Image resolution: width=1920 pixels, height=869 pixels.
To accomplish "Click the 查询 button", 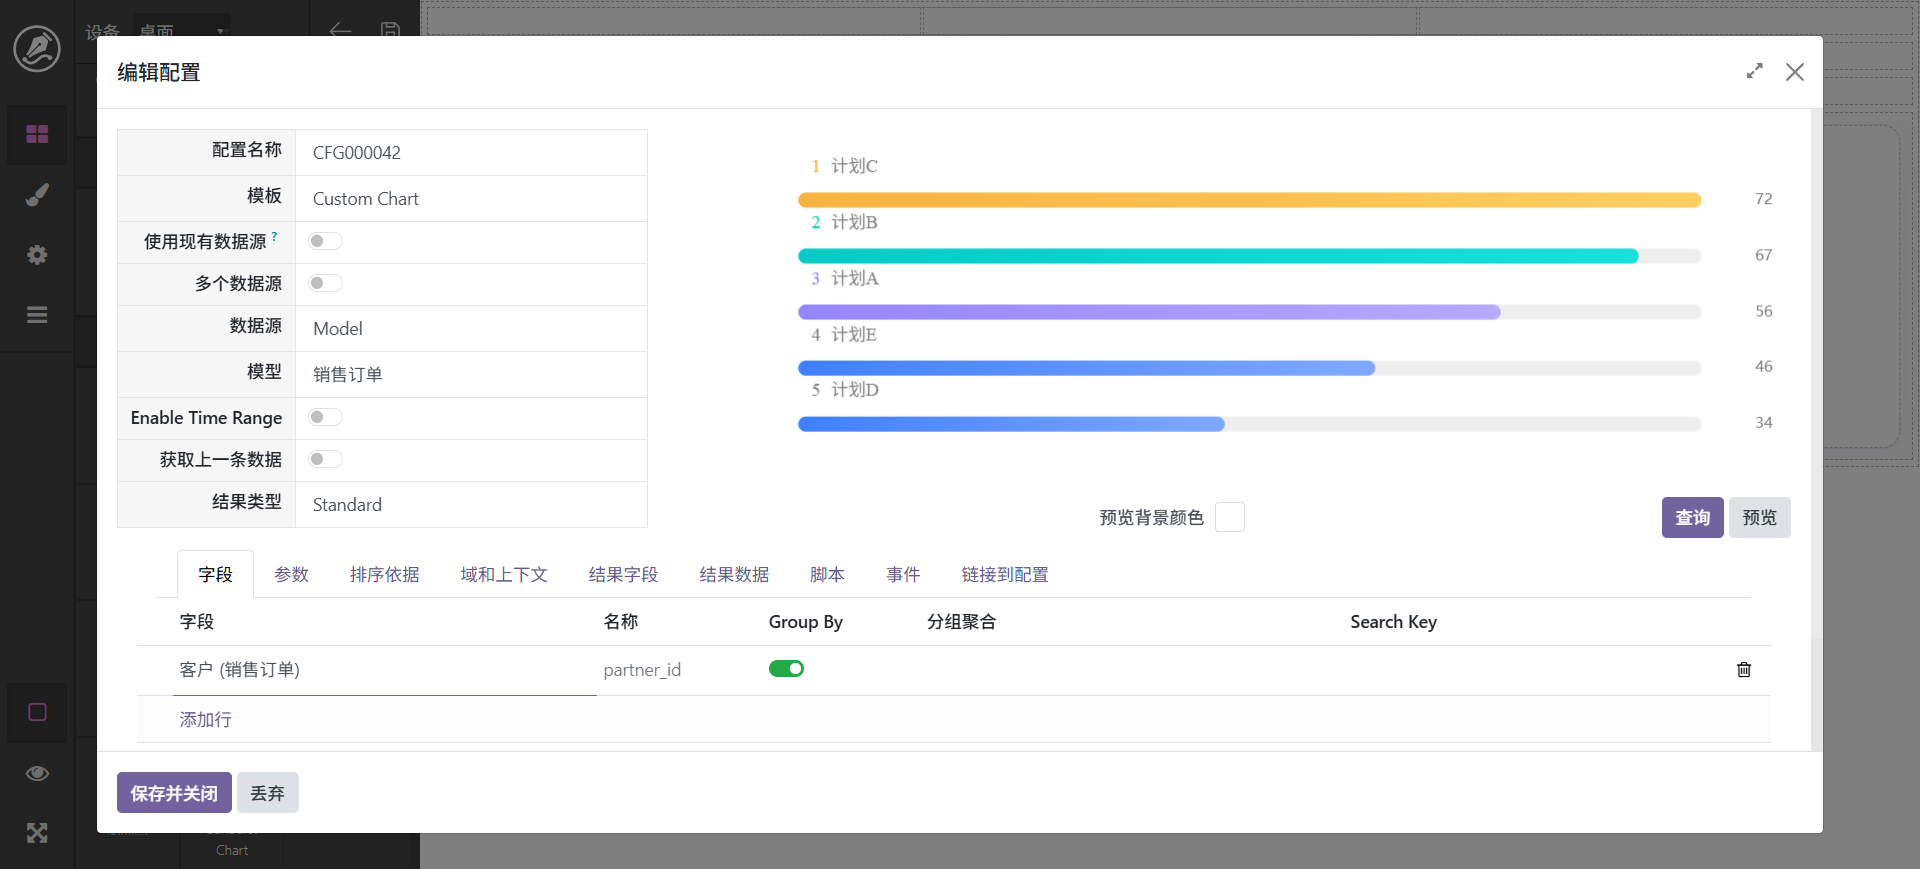I will [x=1692, y=518].
